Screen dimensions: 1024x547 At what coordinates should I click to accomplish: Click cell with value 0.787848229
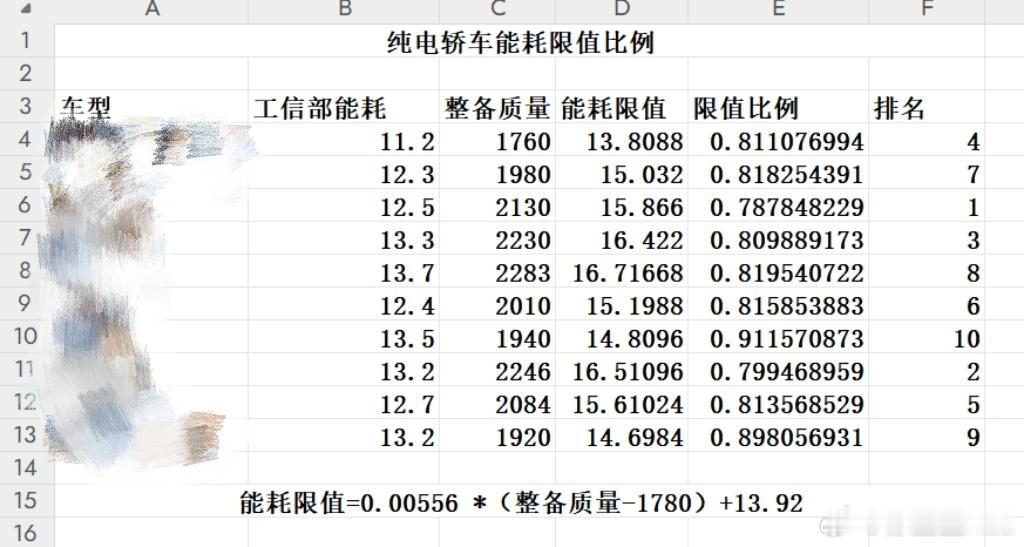(x=778, y=207)
